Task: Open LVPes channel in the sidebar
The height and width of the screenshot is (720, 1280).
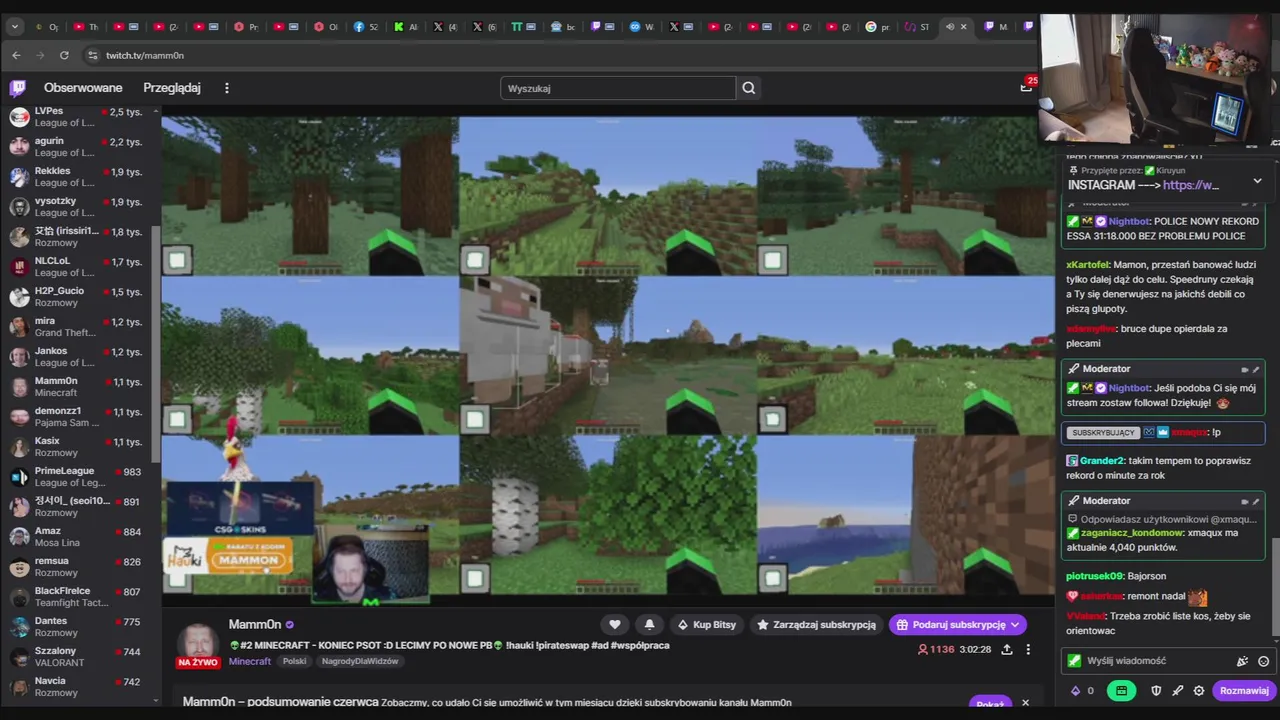Action: [x=80, y=117]
